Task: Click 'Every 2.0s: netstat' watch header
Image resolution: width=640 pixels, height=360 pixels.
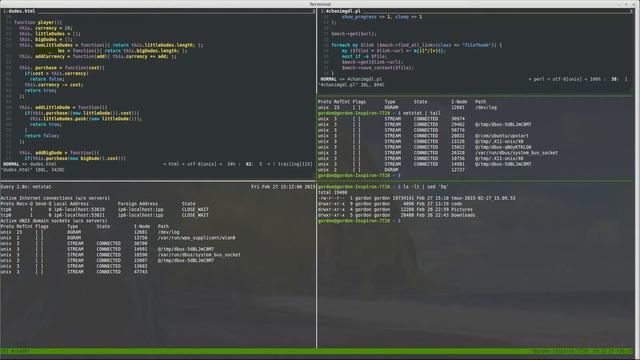Action: pyautogui.click(x=26, y=187)
